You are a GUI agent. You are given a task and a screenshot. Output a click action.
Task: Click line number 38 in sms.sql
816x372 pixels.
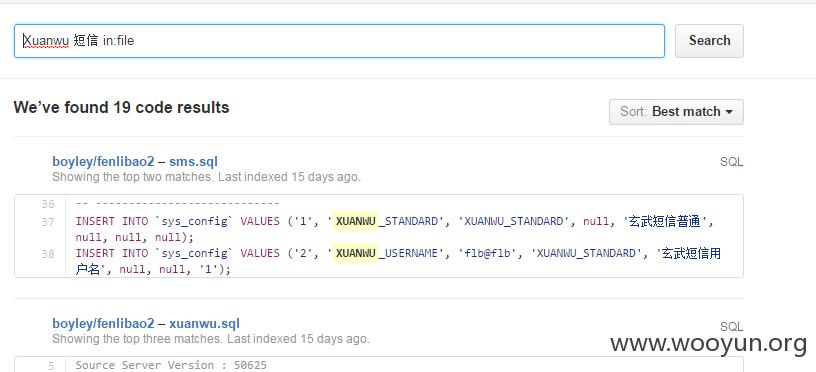tap(47, 254)
